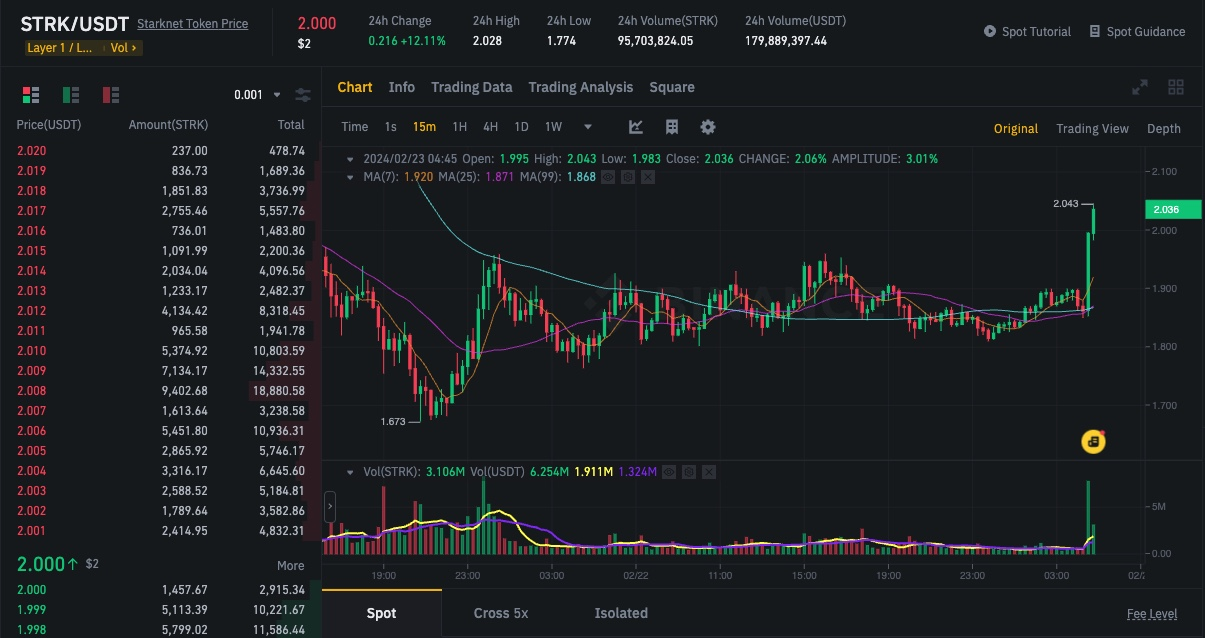Collapse the MA indicator legend
The height and width of the screenshot is (638, 1205).
point(350,177)
